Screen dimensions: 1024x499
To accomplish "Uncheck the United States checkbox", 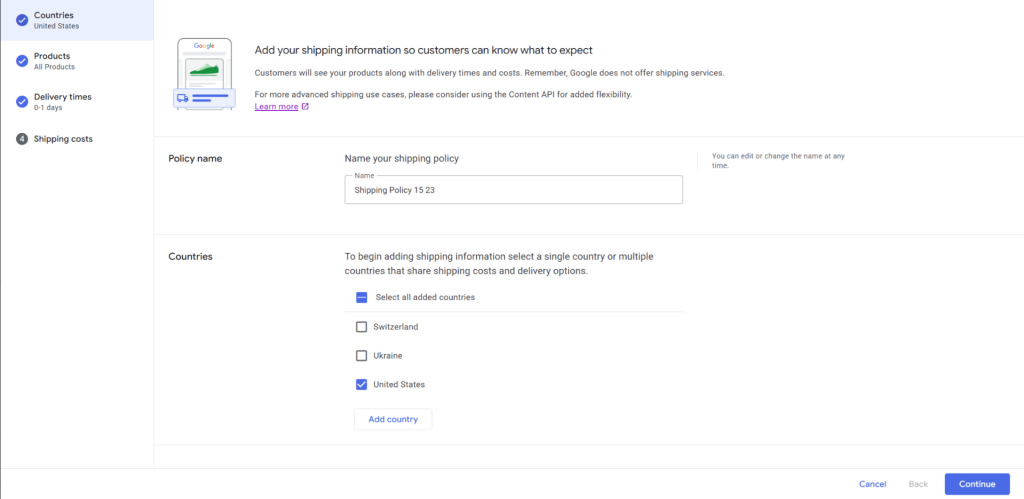I will coord(362,384).
